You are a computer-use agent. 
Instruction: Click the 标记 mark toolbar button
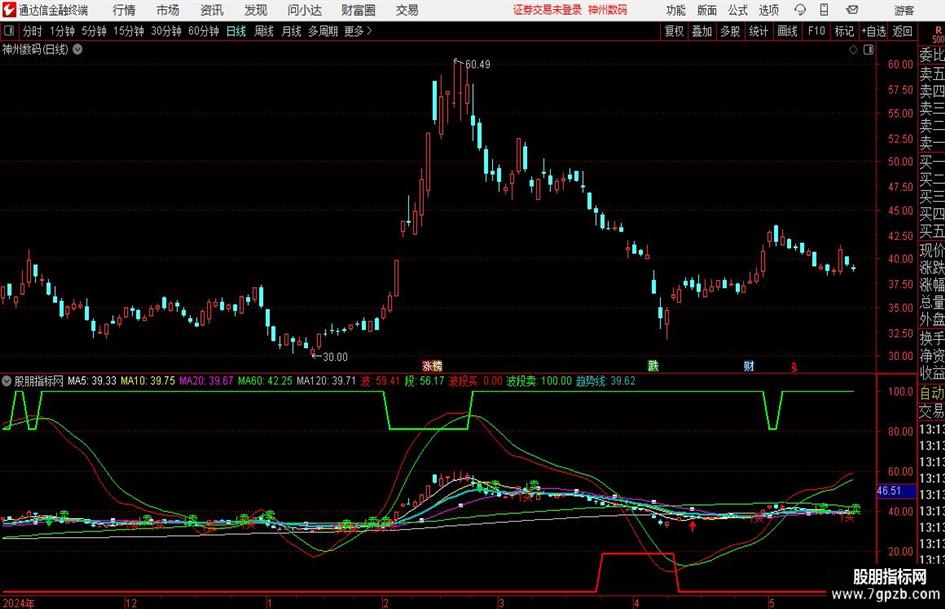coord(844,31)
